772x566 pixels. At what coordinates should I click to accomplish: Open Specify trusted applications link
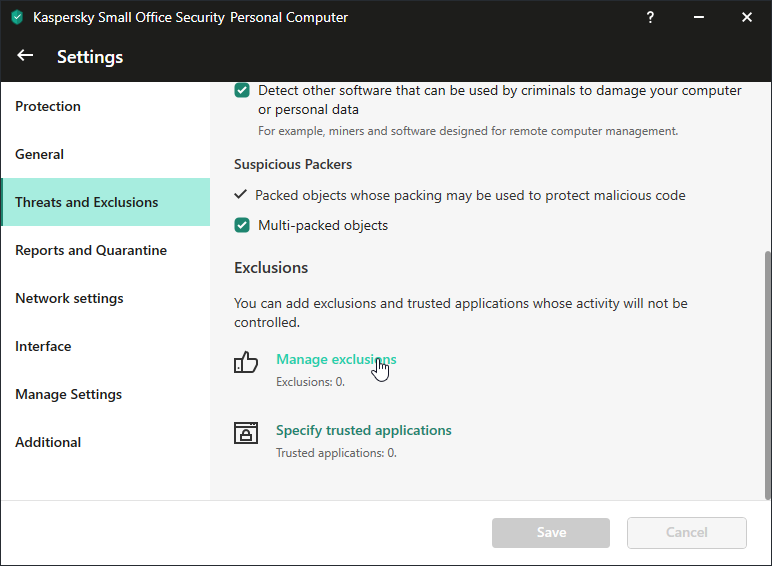[x=363, y=430]
